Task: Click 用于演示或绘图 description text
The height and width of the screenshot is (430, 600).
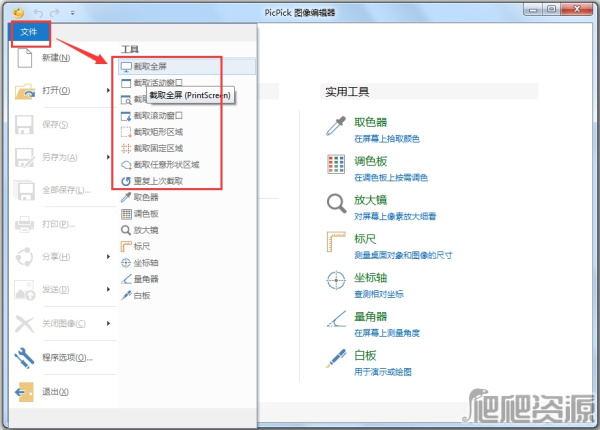Action: pos(383,372)
